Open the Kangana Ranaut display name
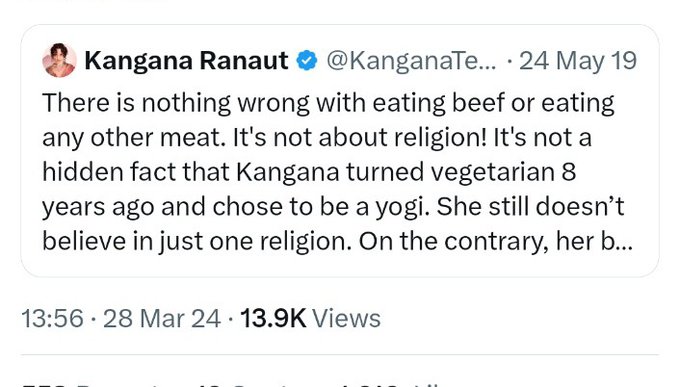The height and width of the screenshot is (387, 680). 186,60
